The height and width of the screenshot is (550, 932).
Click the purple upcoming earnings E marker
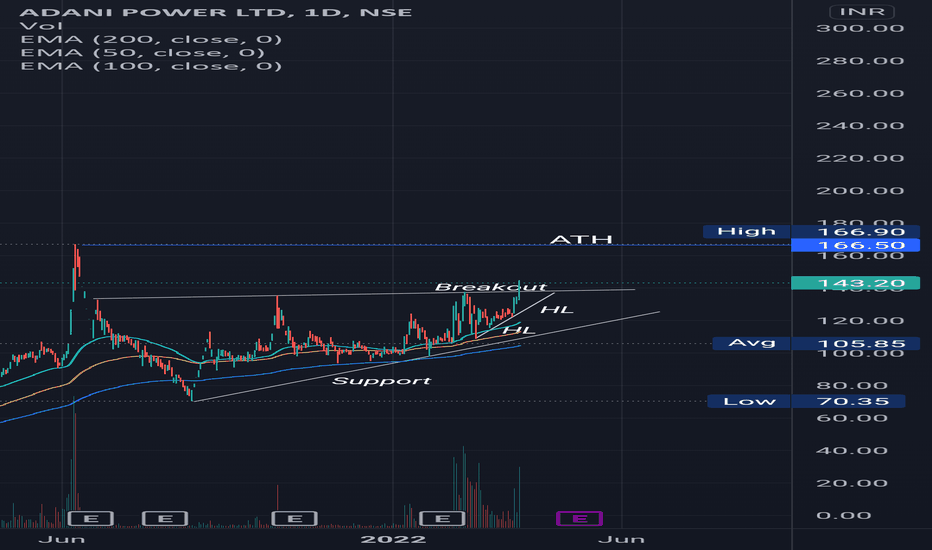pos(580,518)
